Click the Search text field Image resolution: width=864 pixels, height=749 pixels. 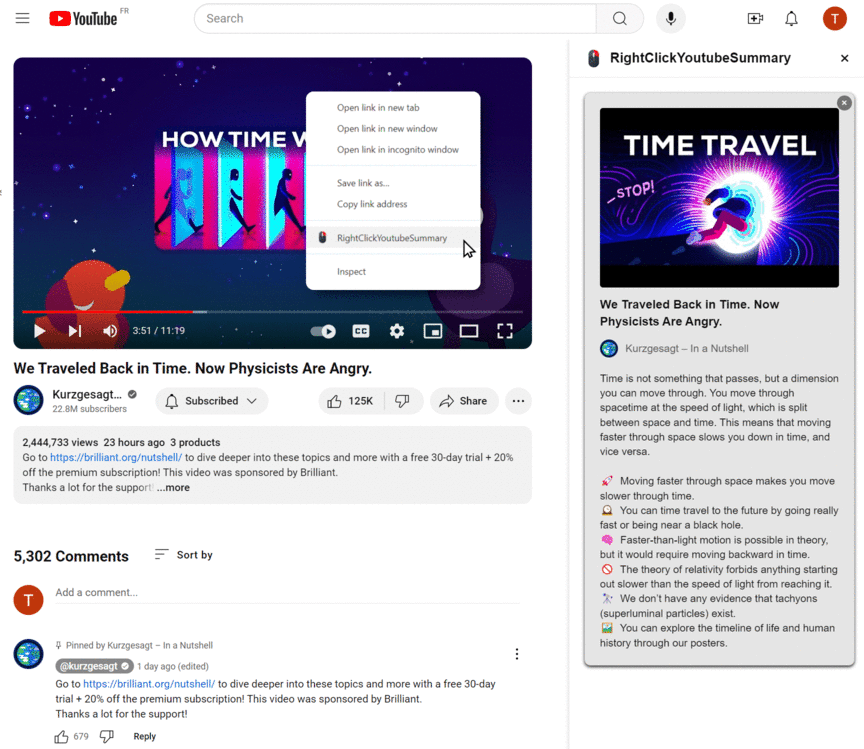[x=395, y=18]
